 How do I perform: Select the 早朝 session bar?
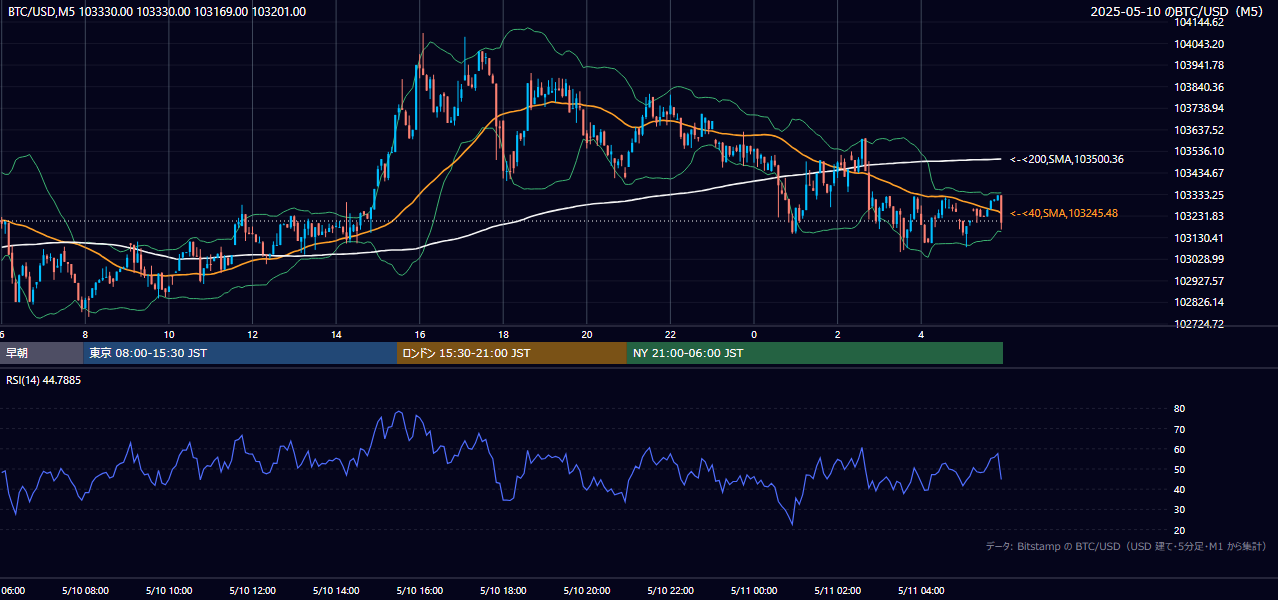click(x=41, y=353)
